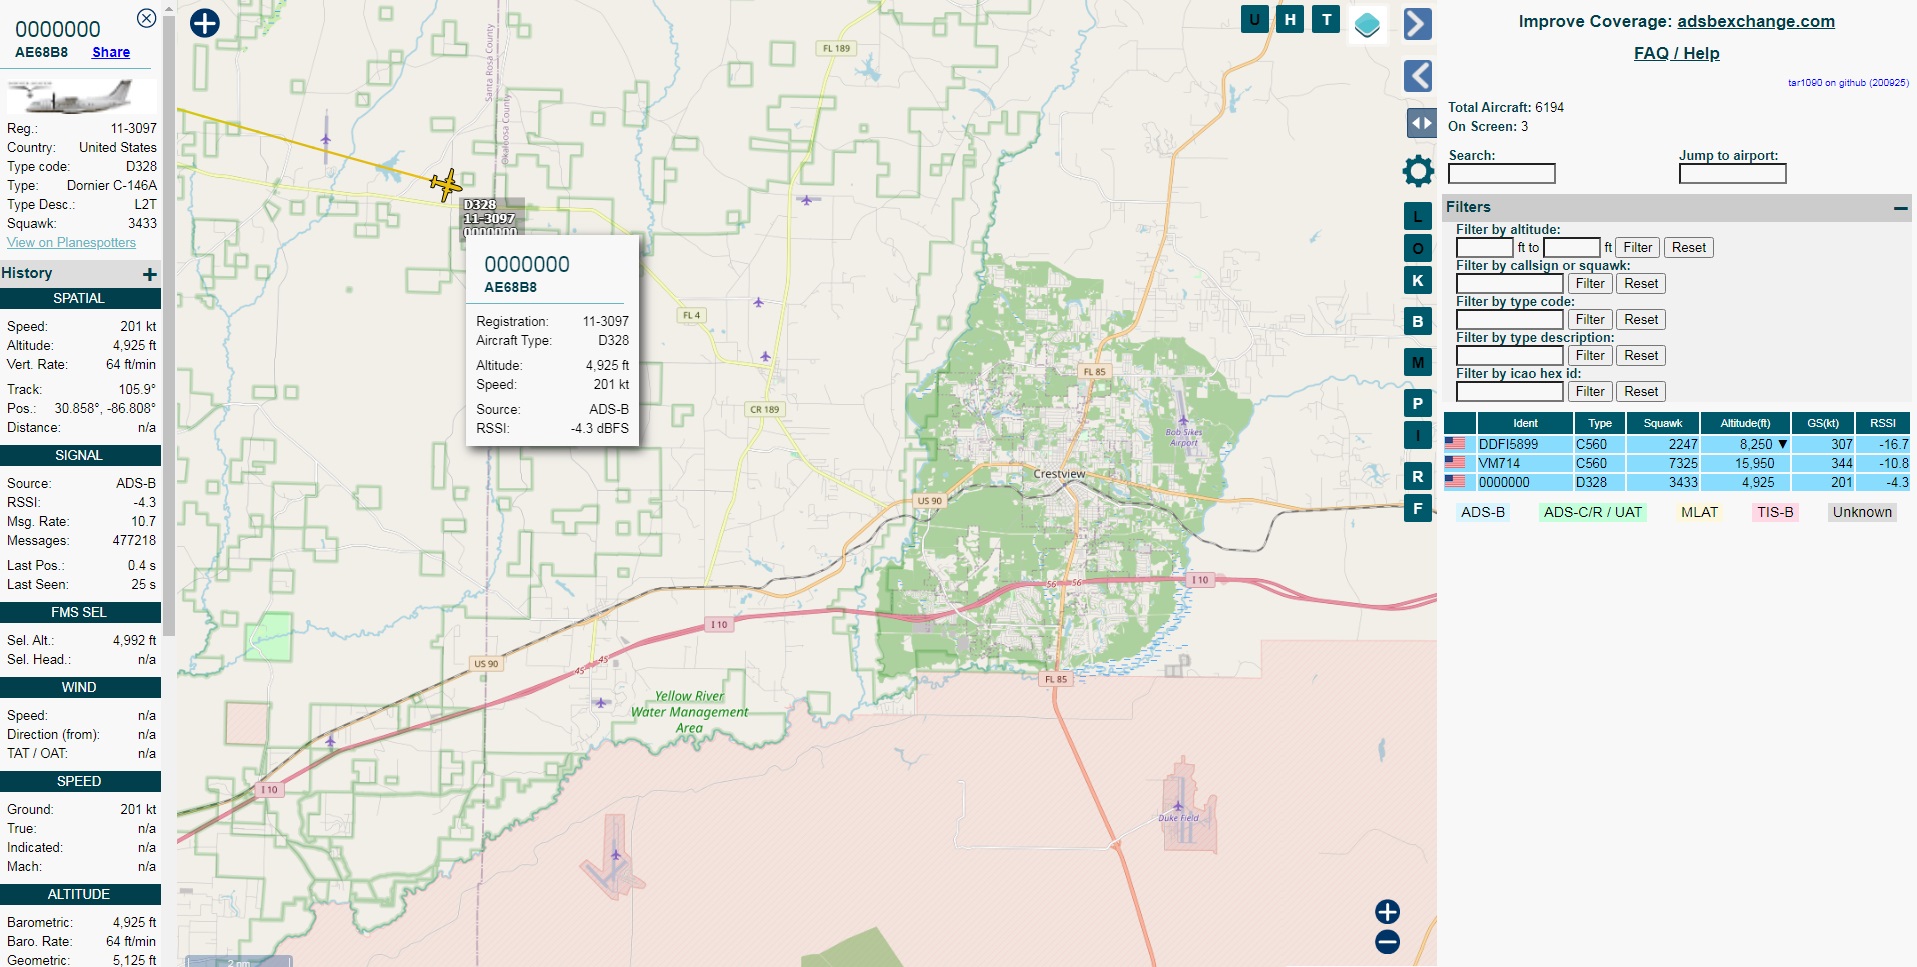Toggle the M map option button

coord(1418,362)
